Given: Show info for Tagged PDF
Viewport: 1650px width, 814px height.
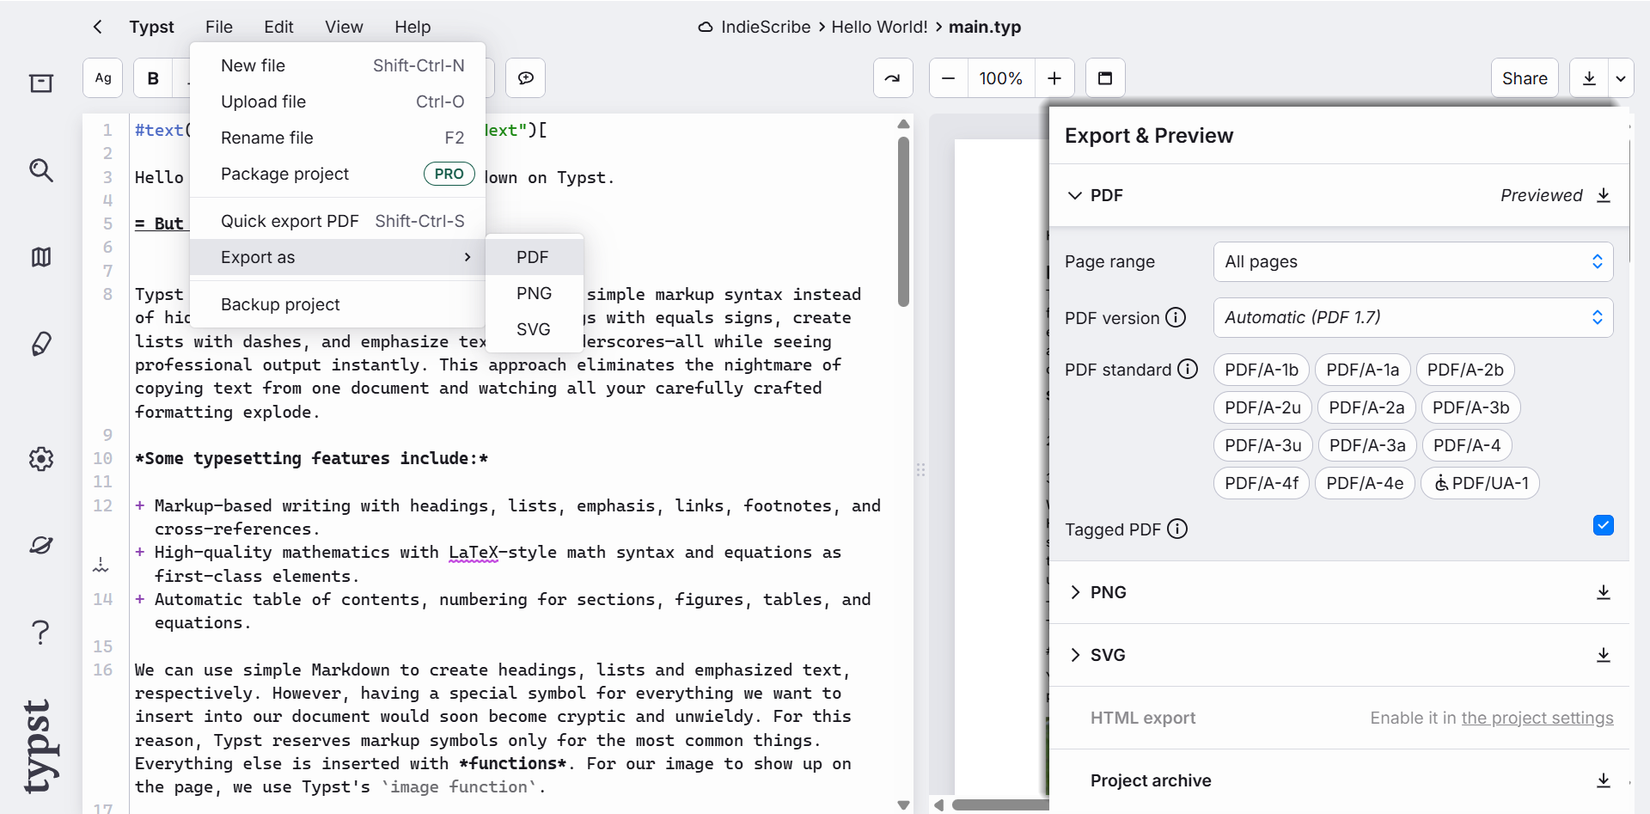Looking at the screenshot, I should coord(1177,529).
